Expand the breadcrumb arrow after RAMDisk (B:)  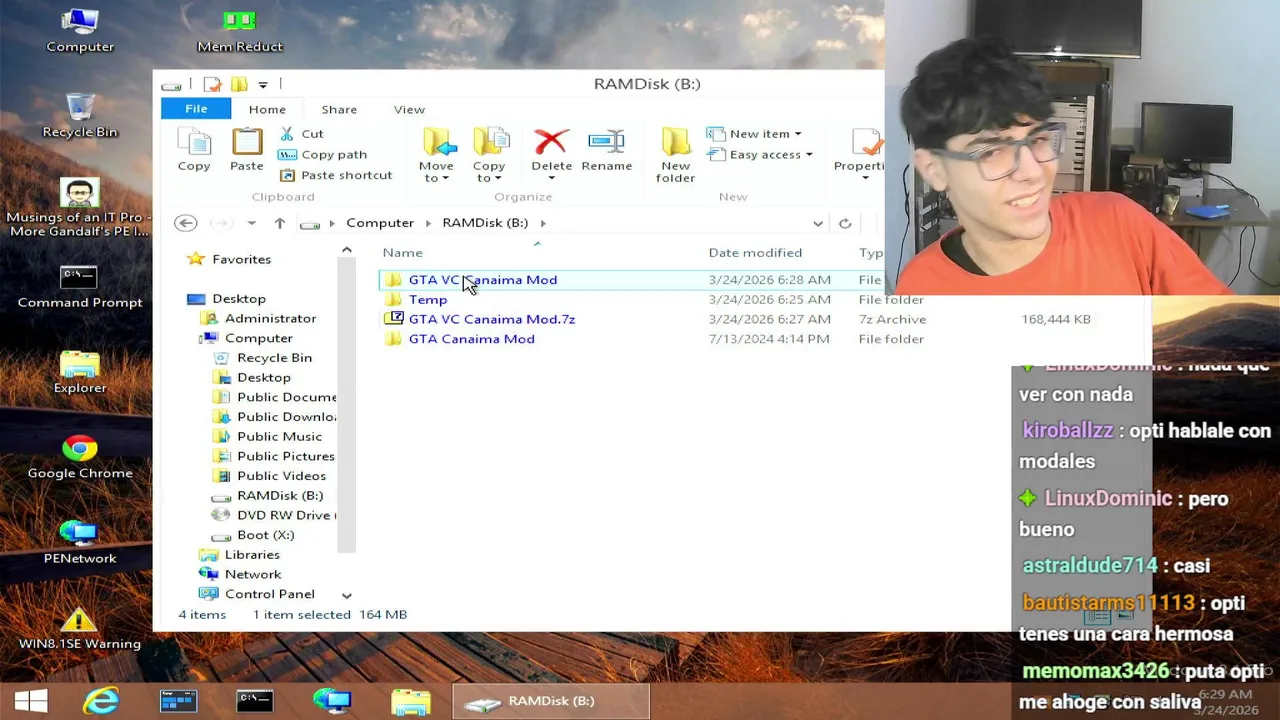click(x=543, y=223)
